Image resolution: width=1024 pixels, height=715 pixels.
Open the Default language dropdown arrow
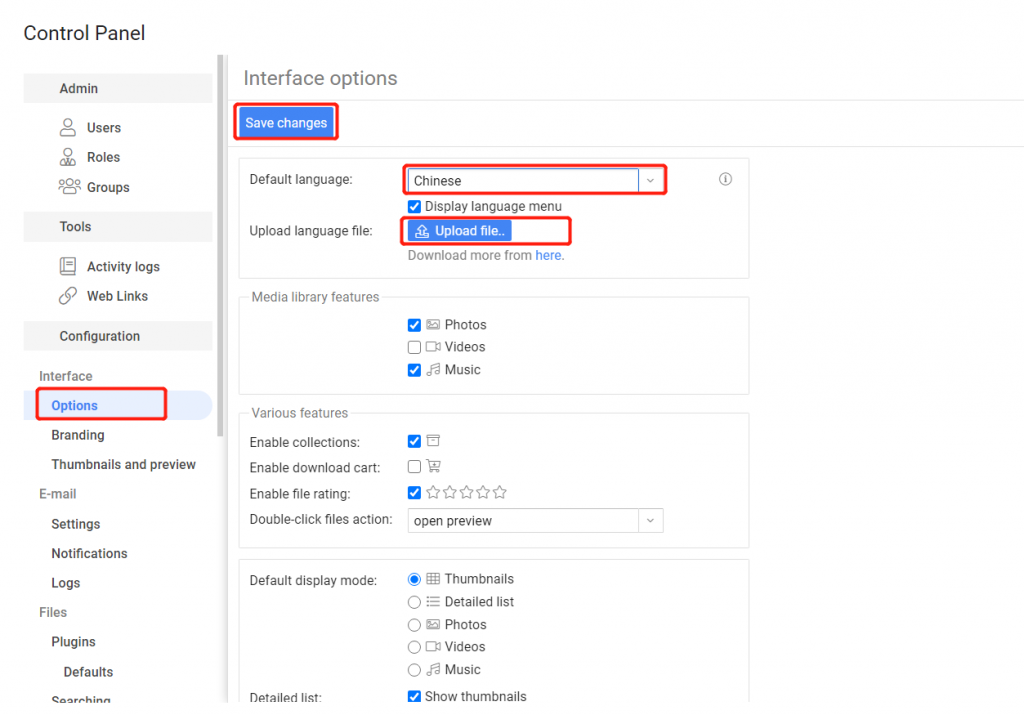click(650, 181)
